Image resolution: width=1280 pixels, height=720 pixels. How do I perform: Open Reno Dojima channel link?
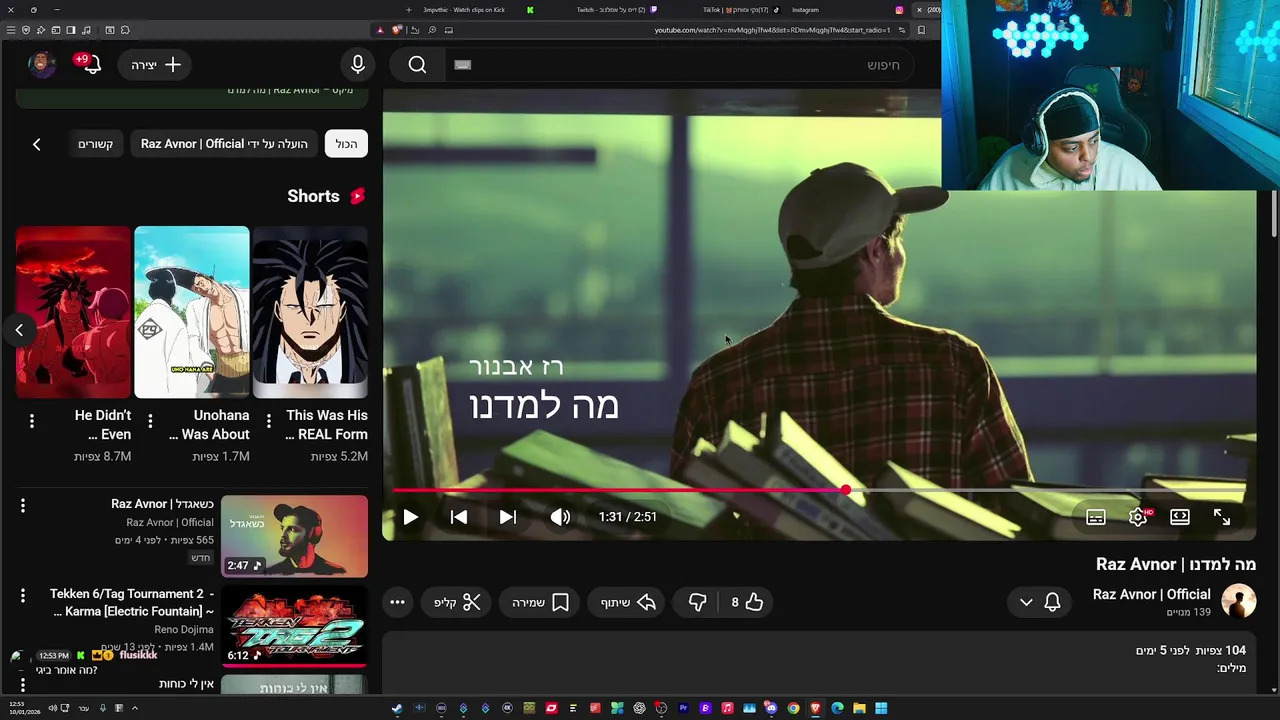(184, 629)
